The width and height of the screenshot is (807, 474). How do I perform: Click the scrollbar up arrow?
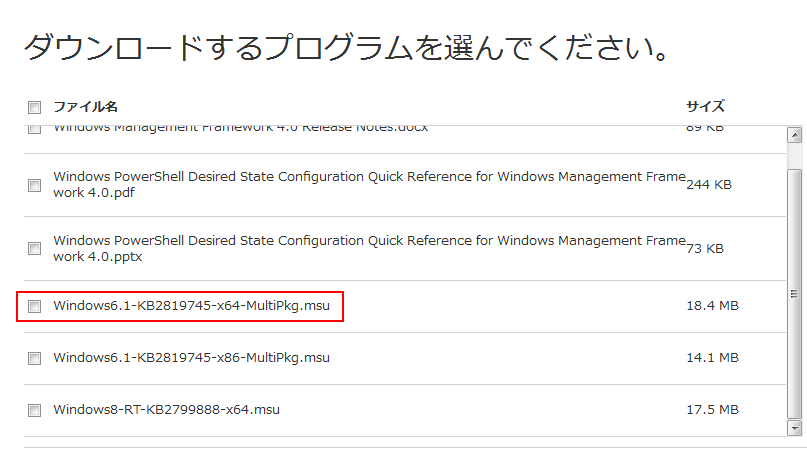click(x=794, y=135)
